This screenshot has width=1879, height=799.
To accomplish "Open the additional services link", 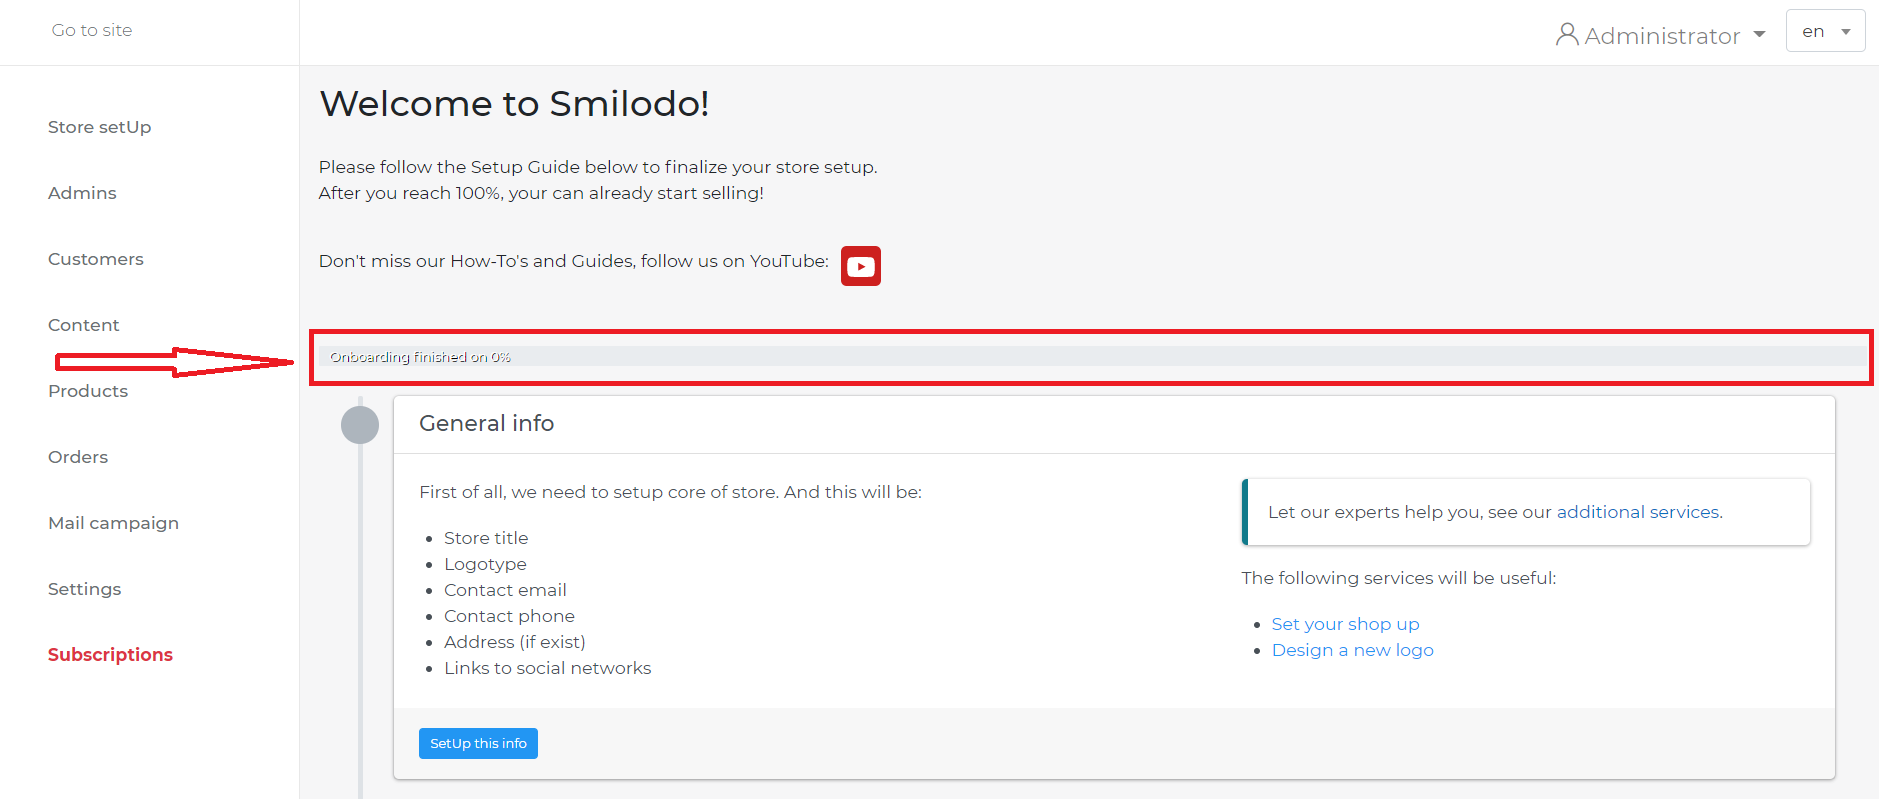I will click(1638, 512).
